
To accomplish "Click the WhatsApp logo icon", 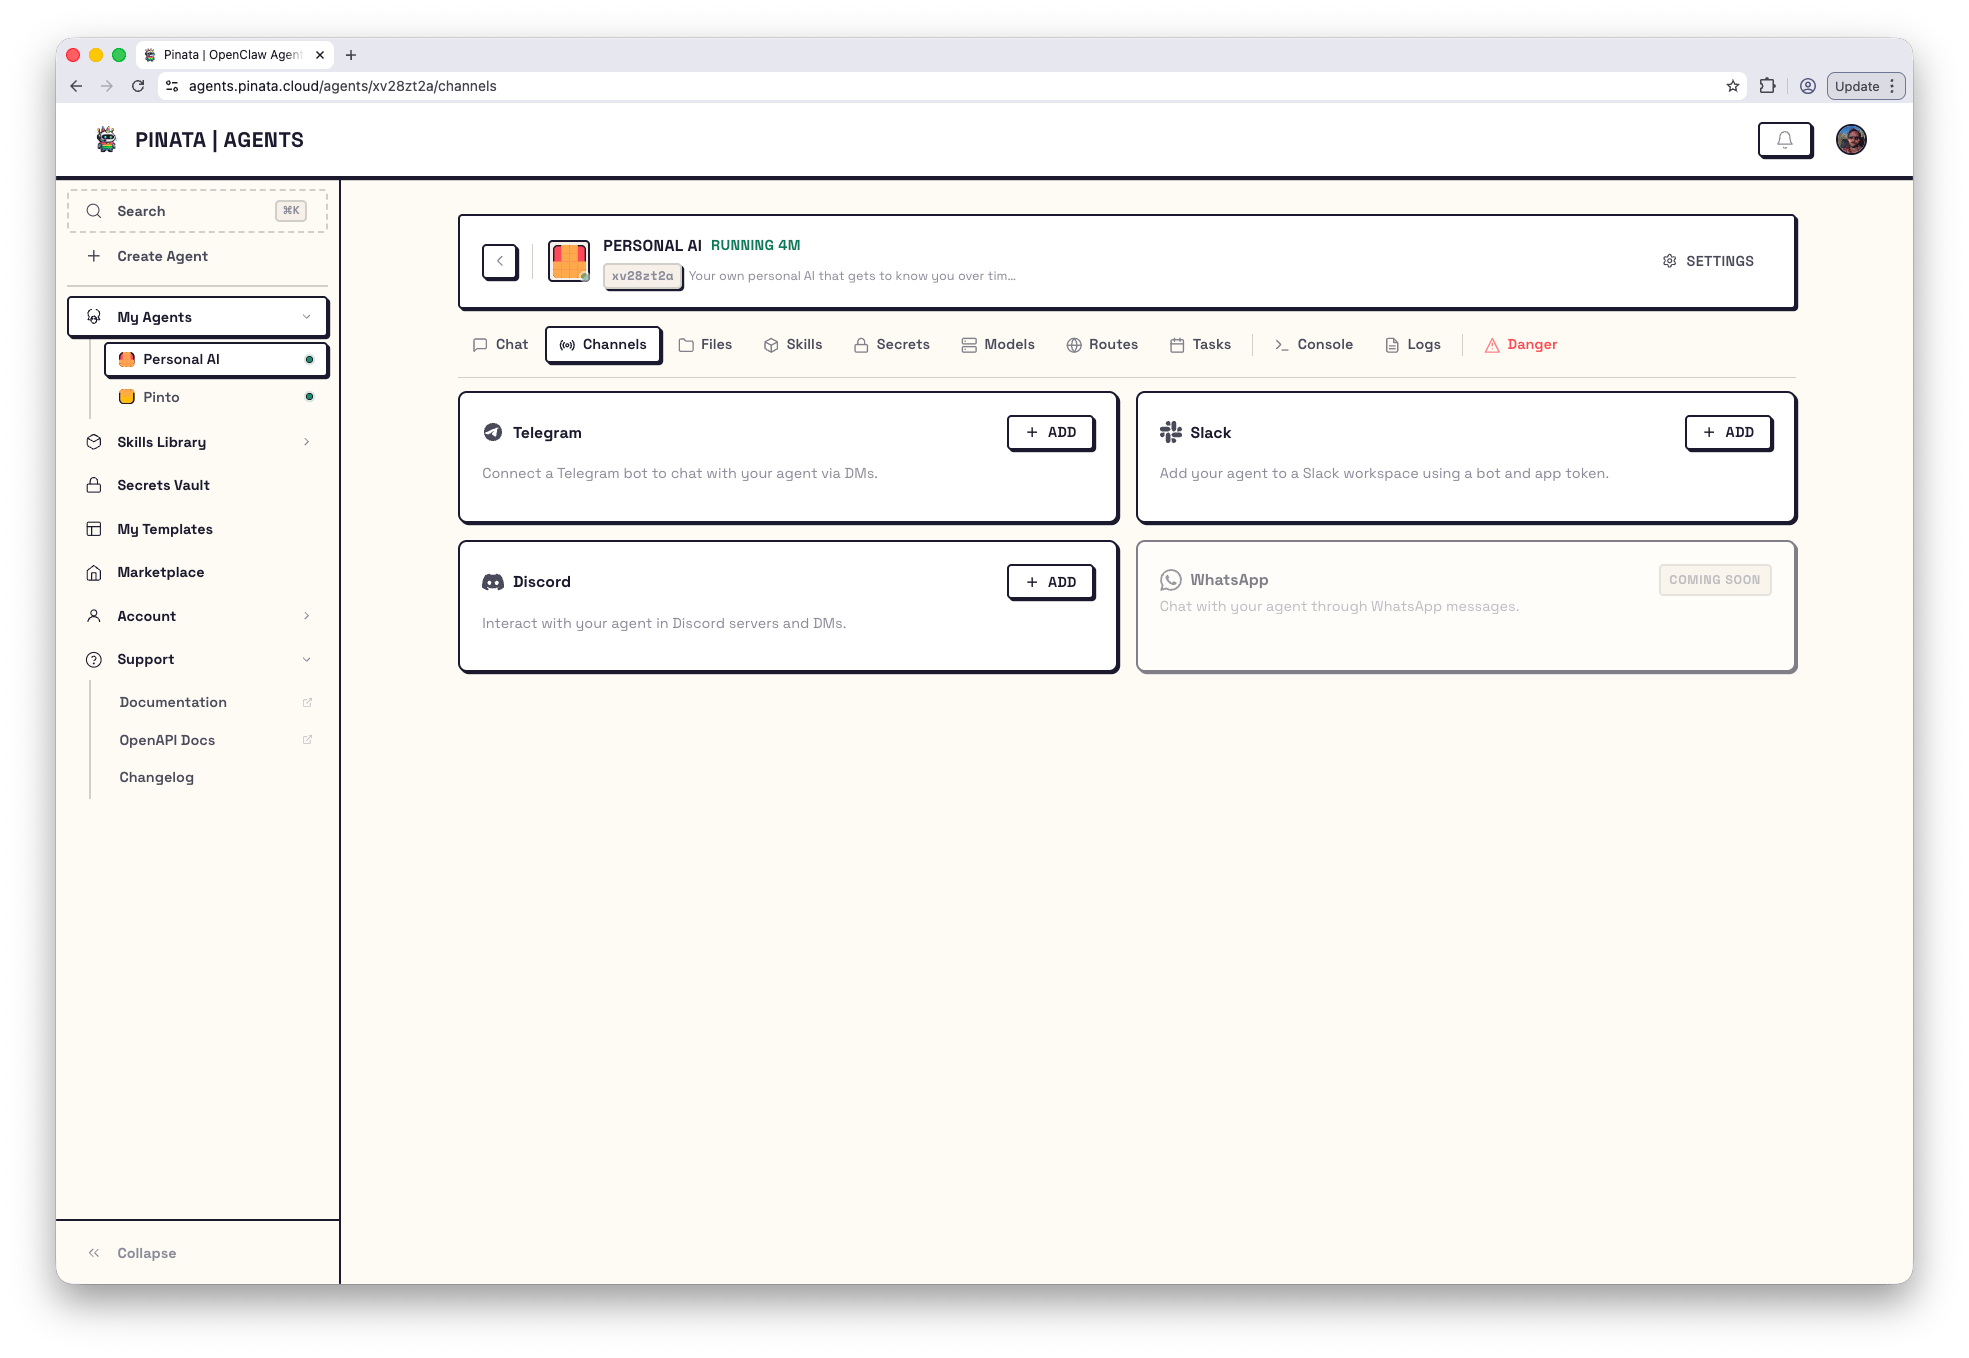I will click(1170, 580).
